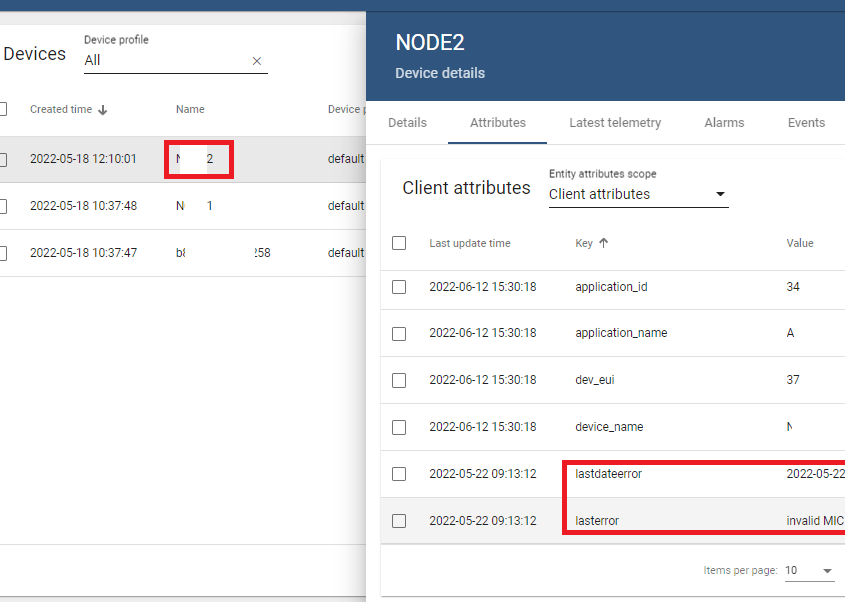Tick the lasterror attribute checkbox

click(399, 521)
